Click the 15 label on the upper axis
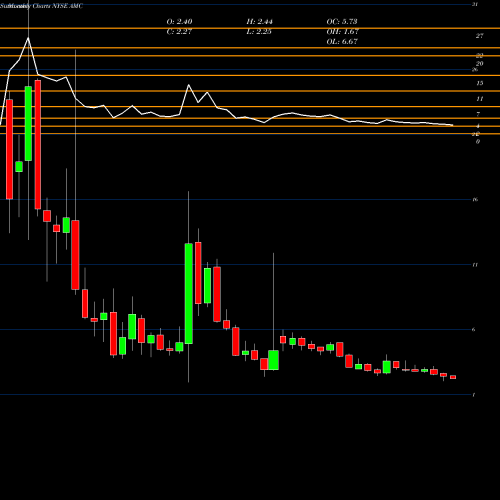 point(479,83)
